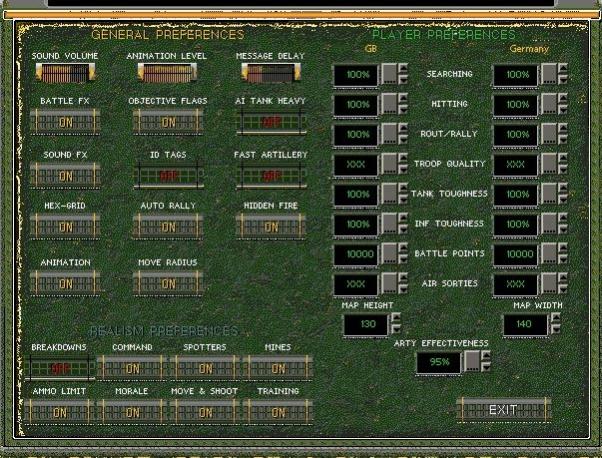Switch off Hidden Fire
Image resolution: width=602 pixels, height=458 pixels.
[270, 227]
